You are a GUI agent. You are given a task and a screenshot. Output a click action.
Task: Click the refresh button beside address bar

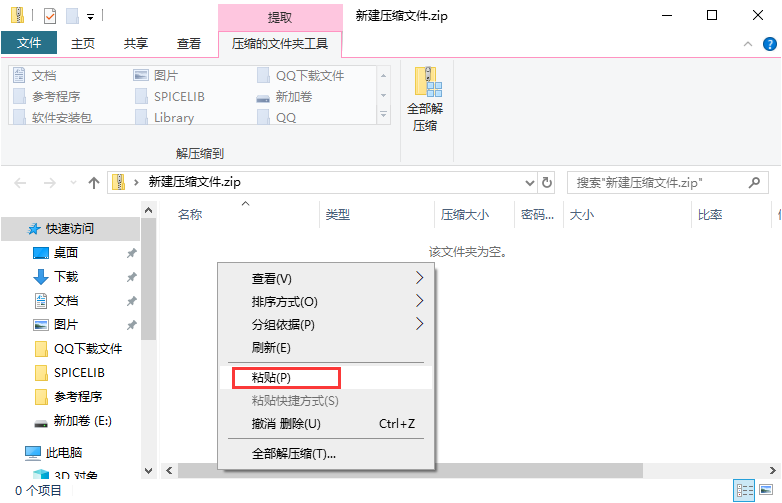pos(547,182)
